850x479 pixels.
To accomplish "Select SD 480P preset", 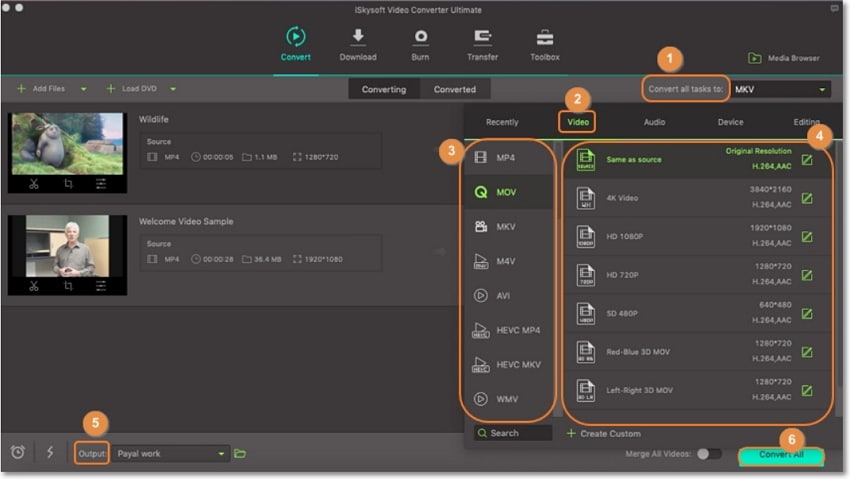I will (x=697, y=313).
